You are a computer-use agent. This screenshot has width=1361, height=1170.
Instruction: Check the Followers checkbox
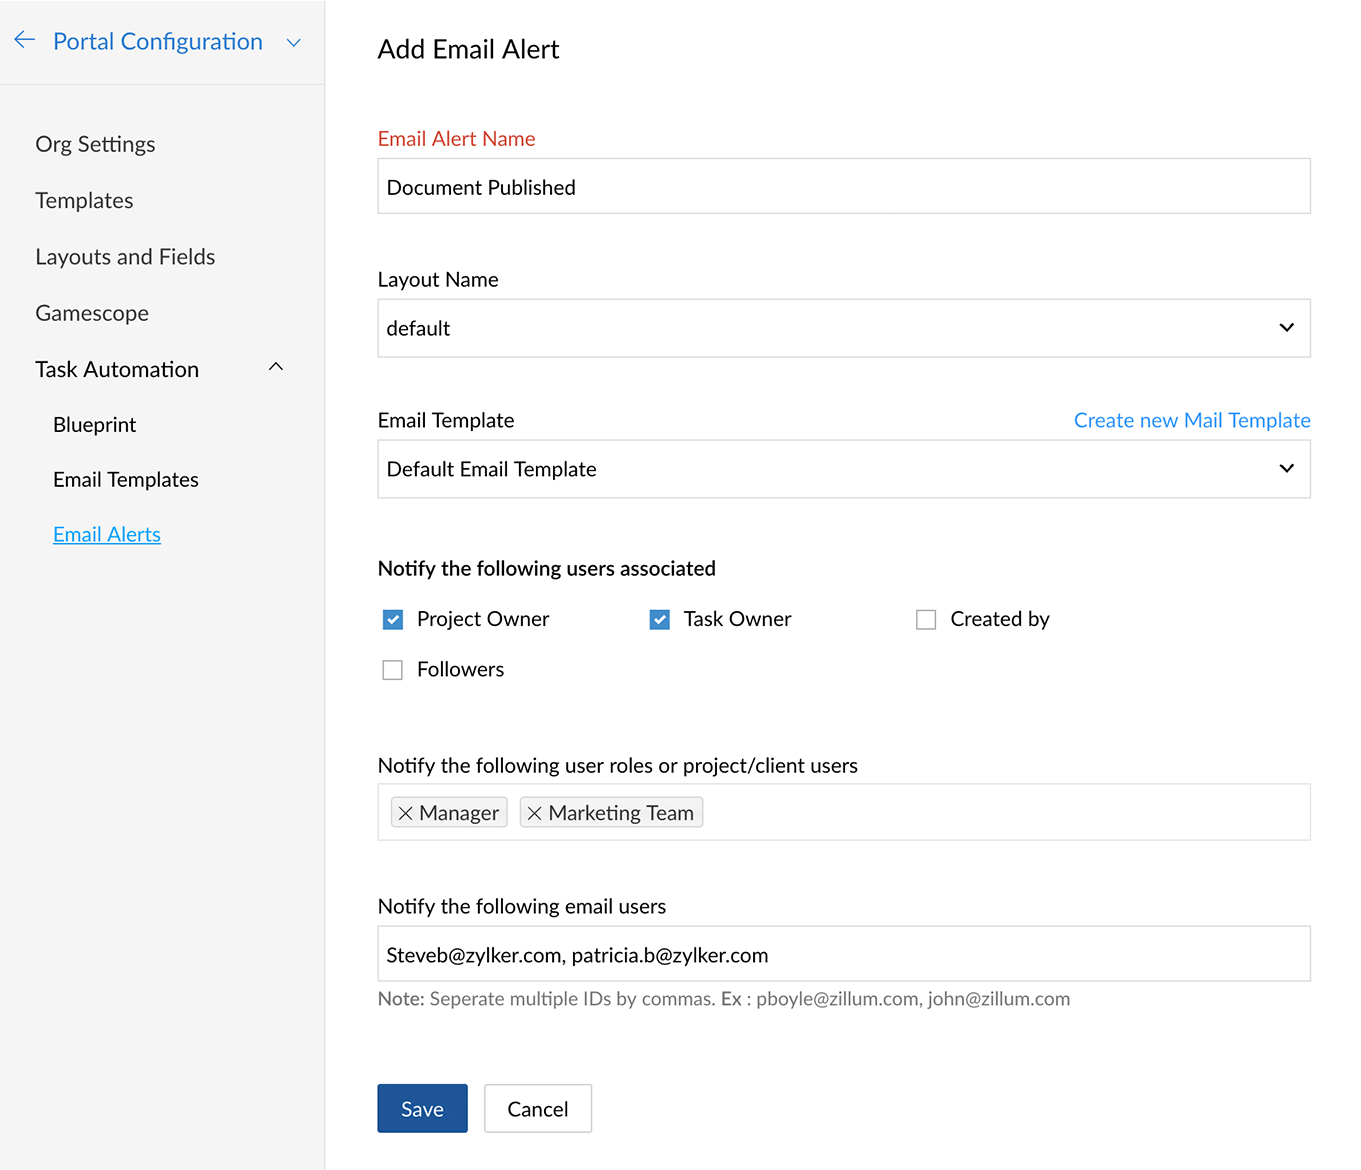click(x=393, y=670)
